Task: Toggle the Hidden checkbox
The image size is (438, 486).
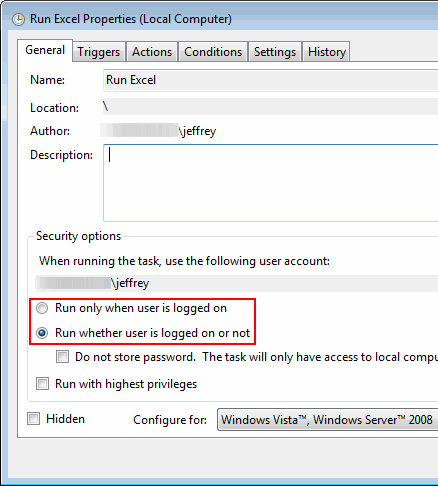Action: click(33, 419)
